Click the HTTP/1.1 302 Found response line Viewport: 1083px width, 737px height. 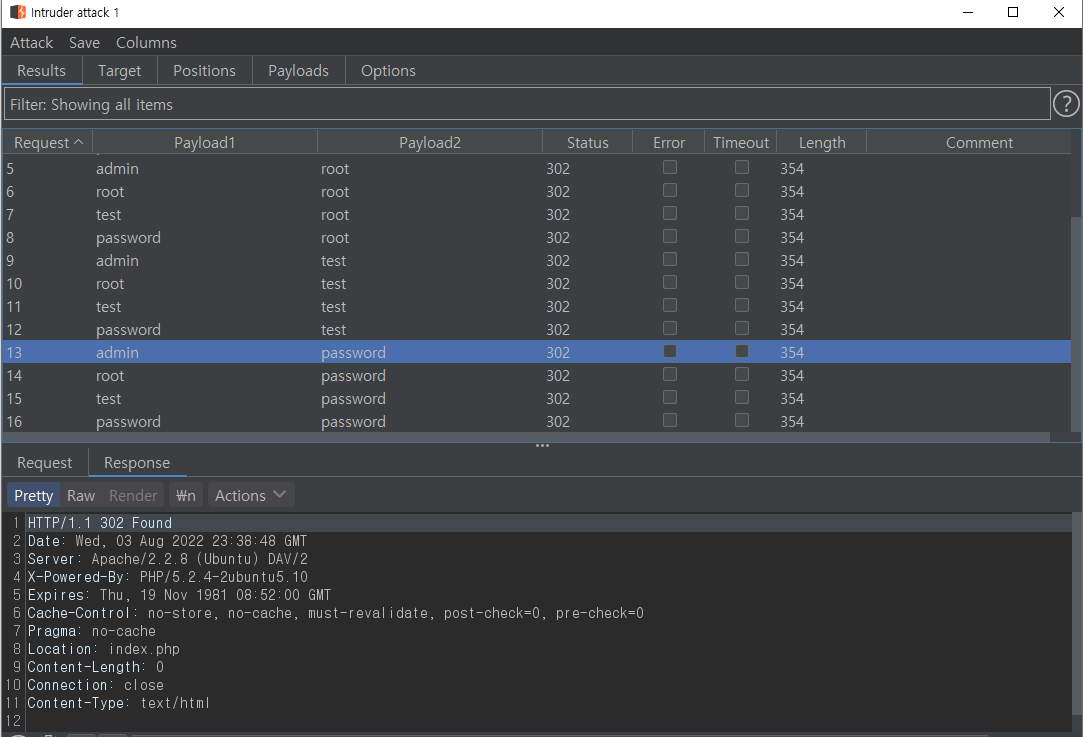pos(99,523)
